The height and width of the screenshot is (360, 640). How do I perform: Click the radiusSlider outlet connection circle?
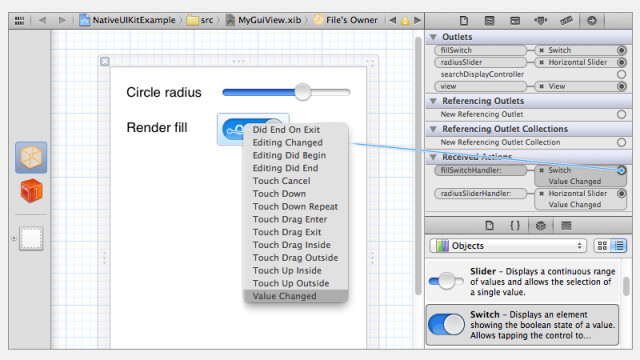(621, 62)
